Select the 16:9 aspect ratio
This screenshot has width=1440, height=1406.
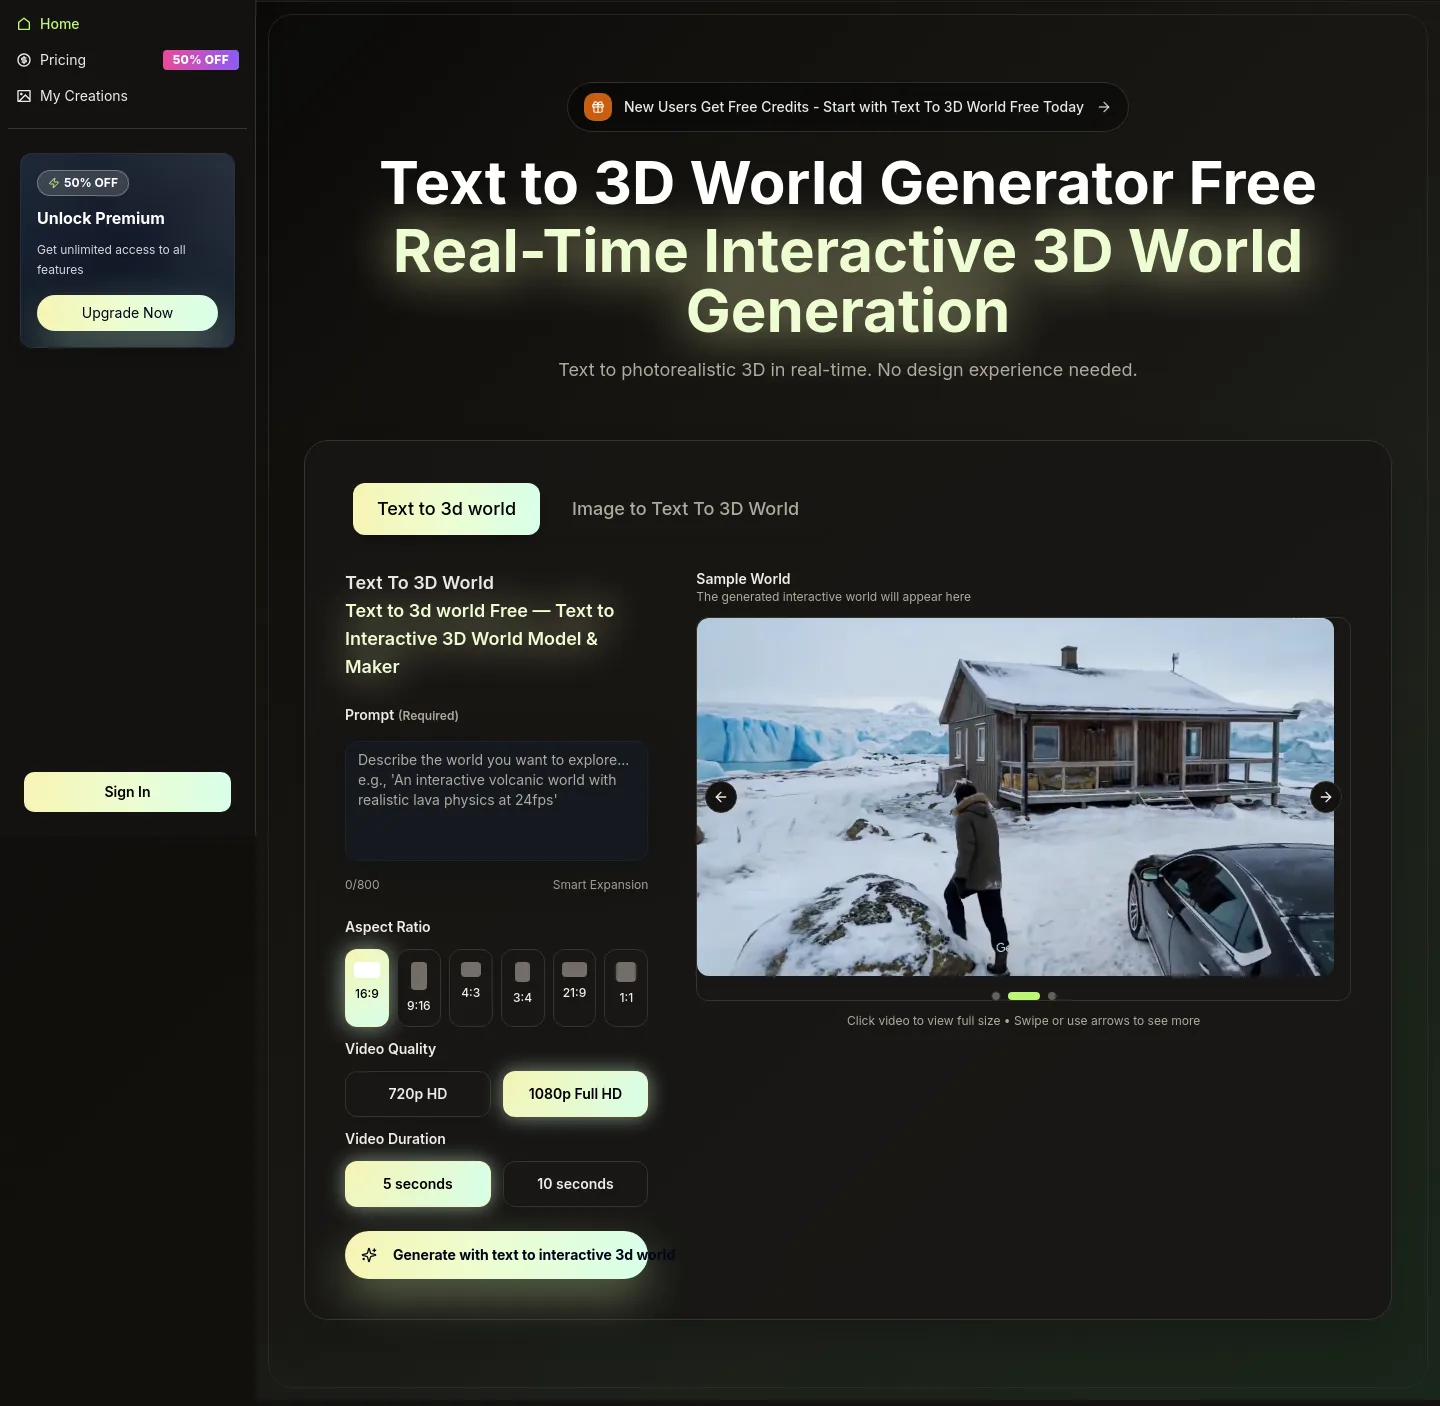[367, 988]
